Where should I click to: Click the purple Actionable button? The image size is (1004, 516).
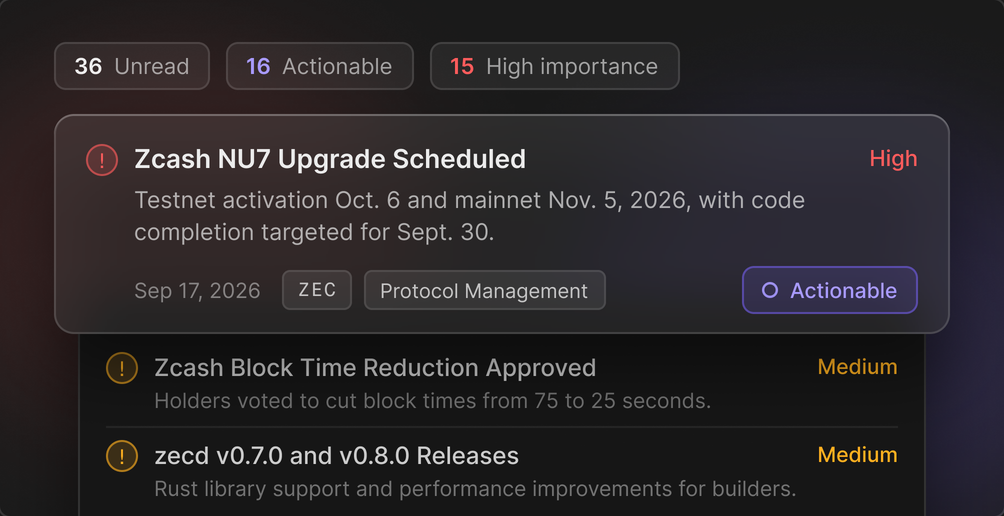pyautogui.click(x=830, y=290)
